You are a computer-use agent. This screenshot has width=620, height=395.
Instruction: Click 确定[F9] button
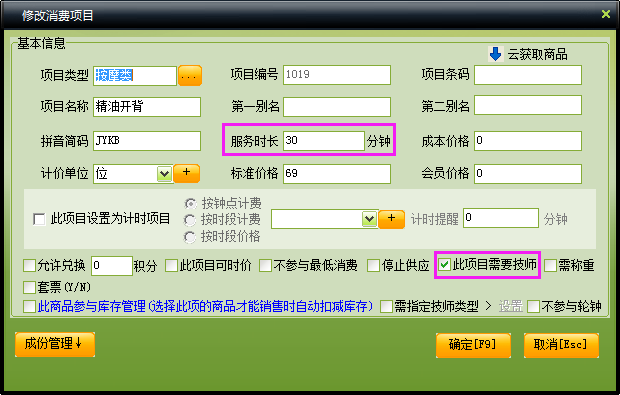click(x=473, y=345)
